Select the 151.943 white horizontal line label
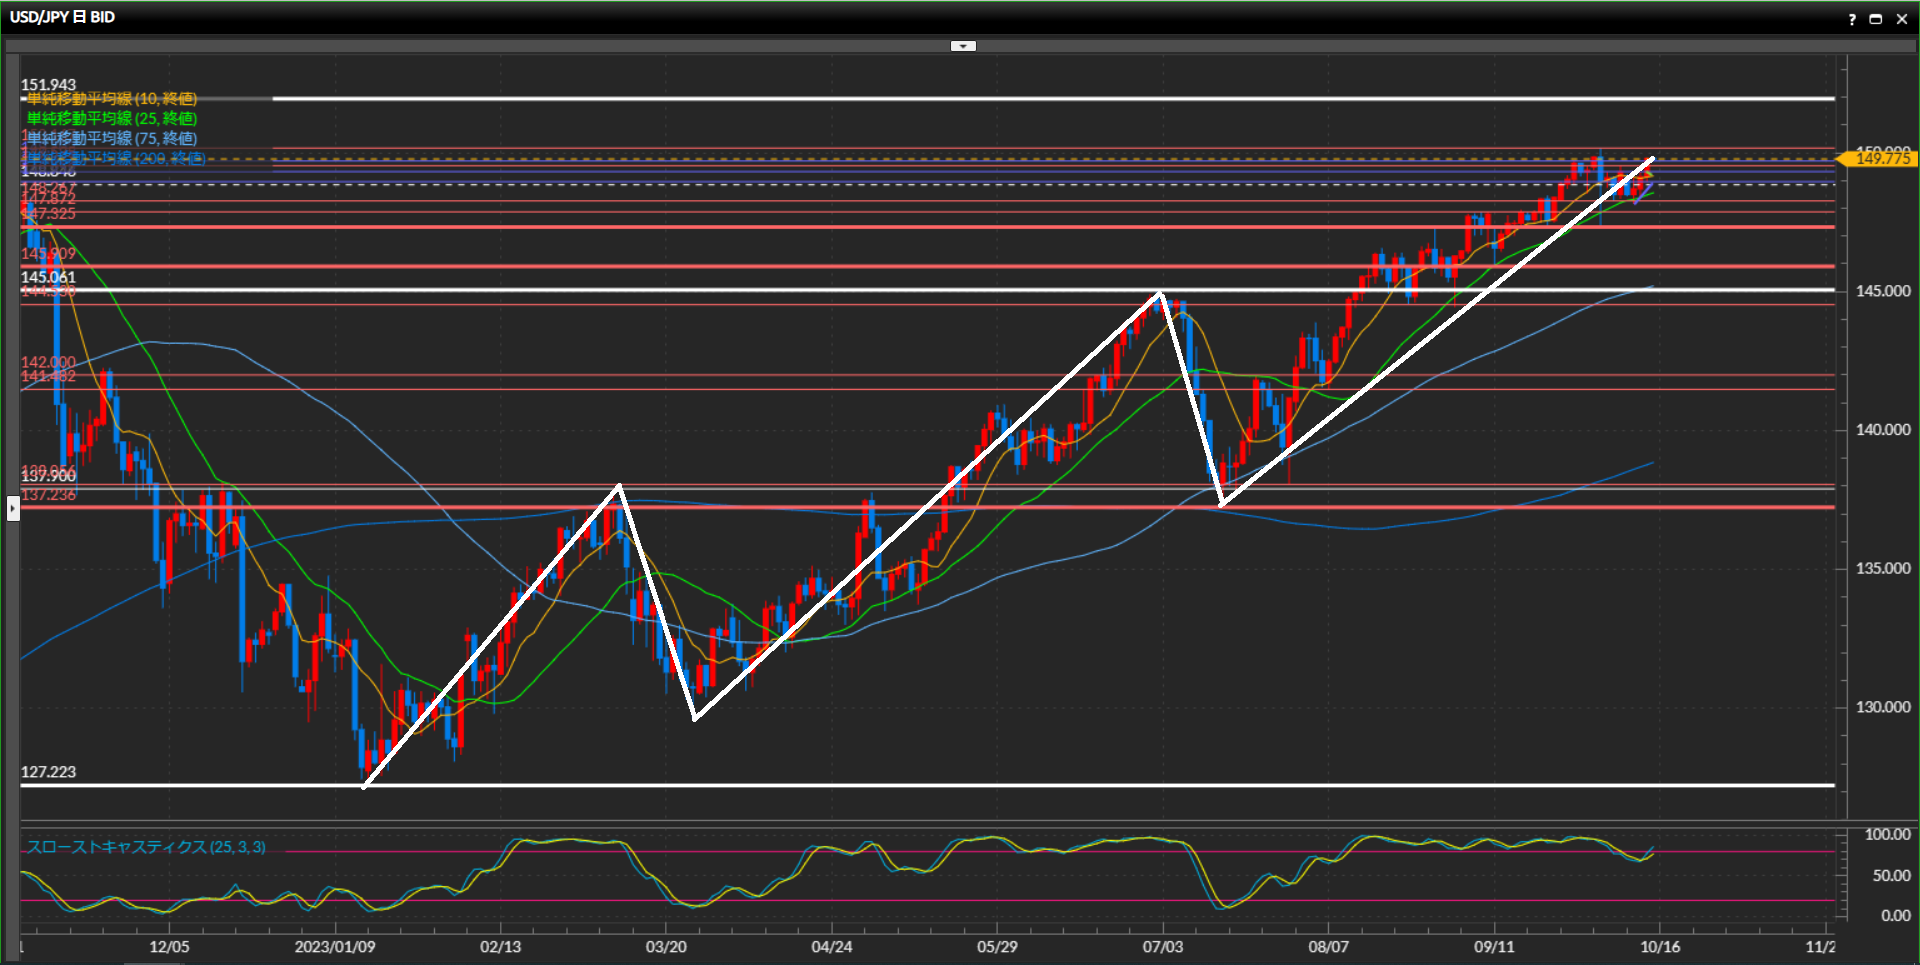Viewport: 1920px width, 965px height. click(48, 85)
